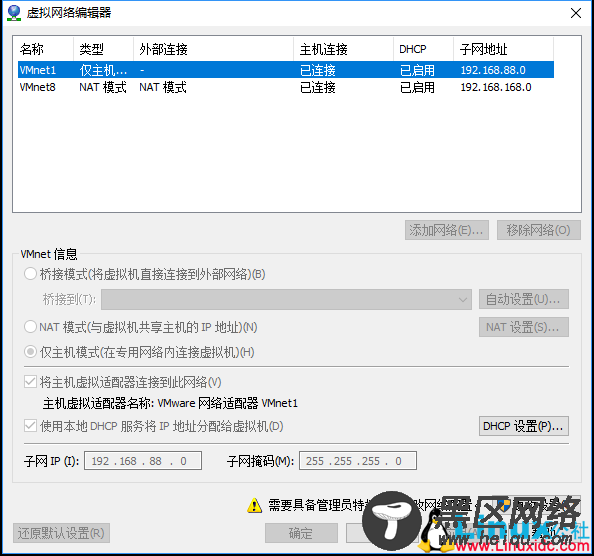The image size is (594, 556).
Task: Click VMnet1 type cell 仅主机...
Action: 103,70
